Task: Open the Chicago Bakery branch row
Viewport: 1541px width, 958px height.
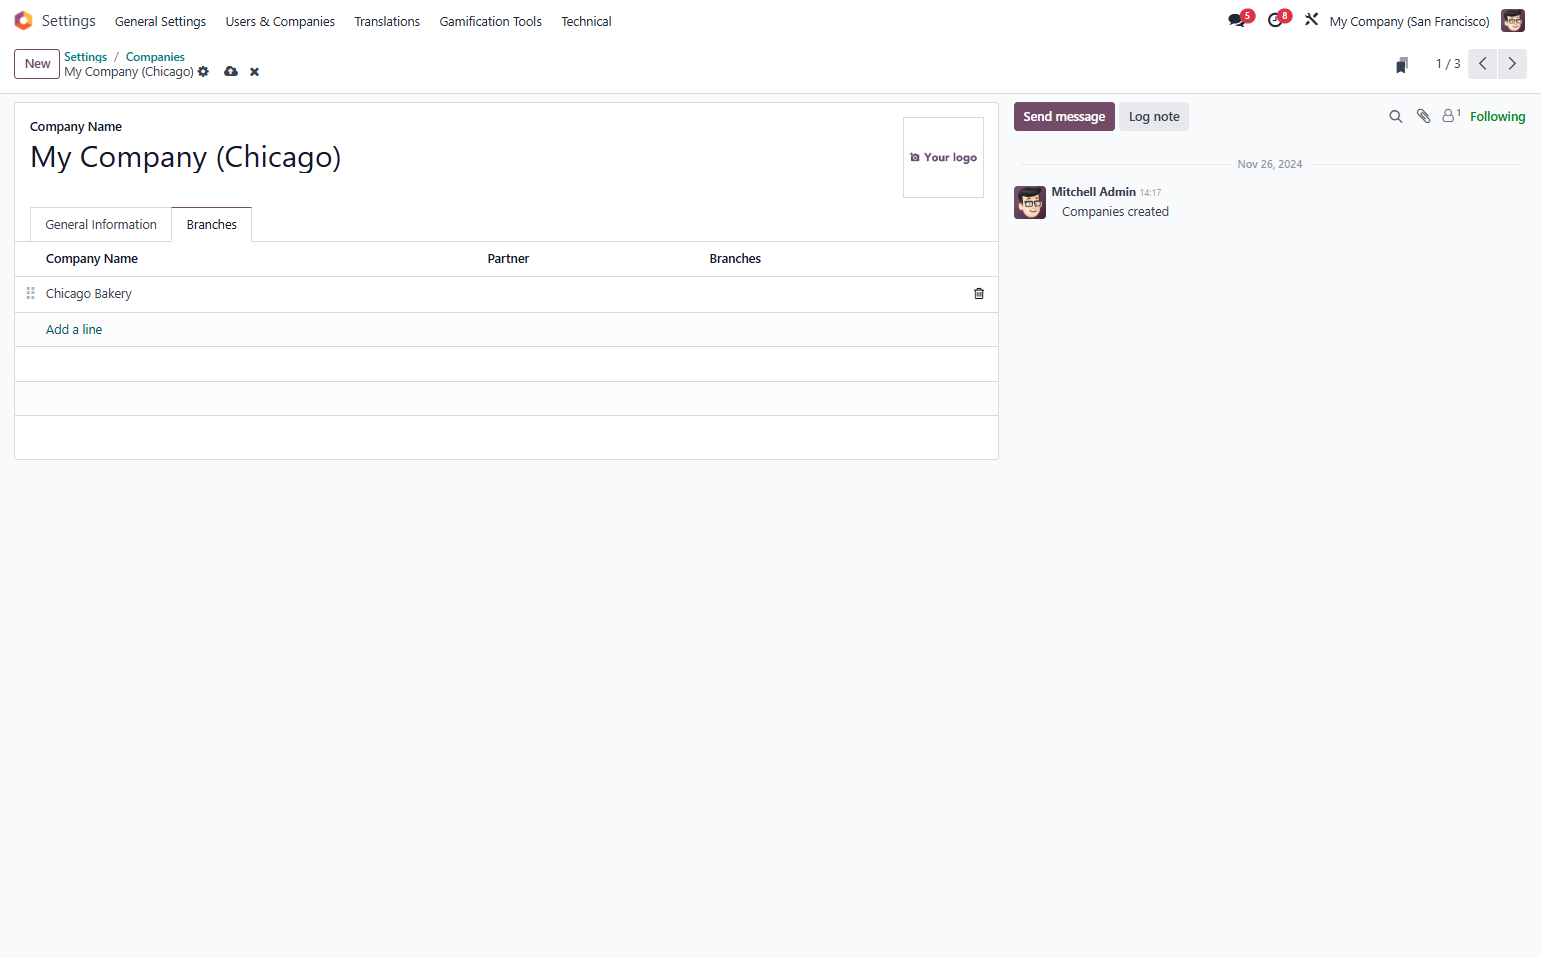Action: (x=506, y=294)
